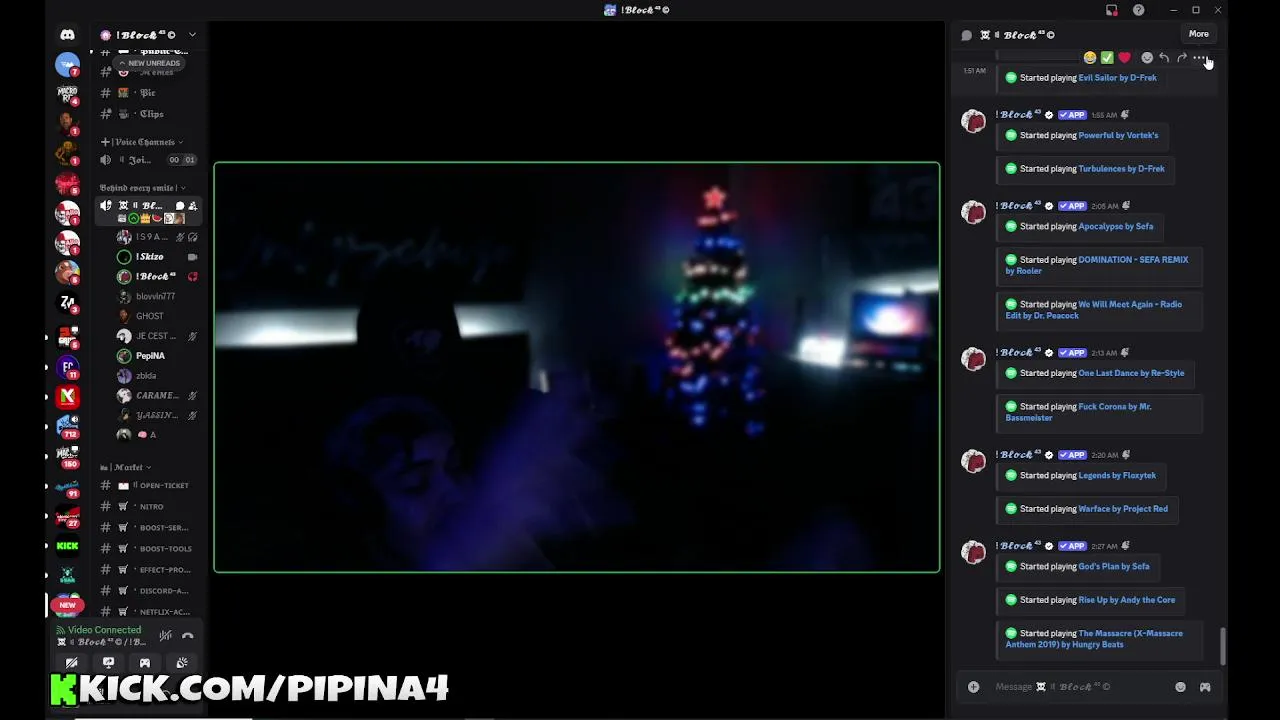
Task: React with the red heart emoji
Action: coord(1124,58)
